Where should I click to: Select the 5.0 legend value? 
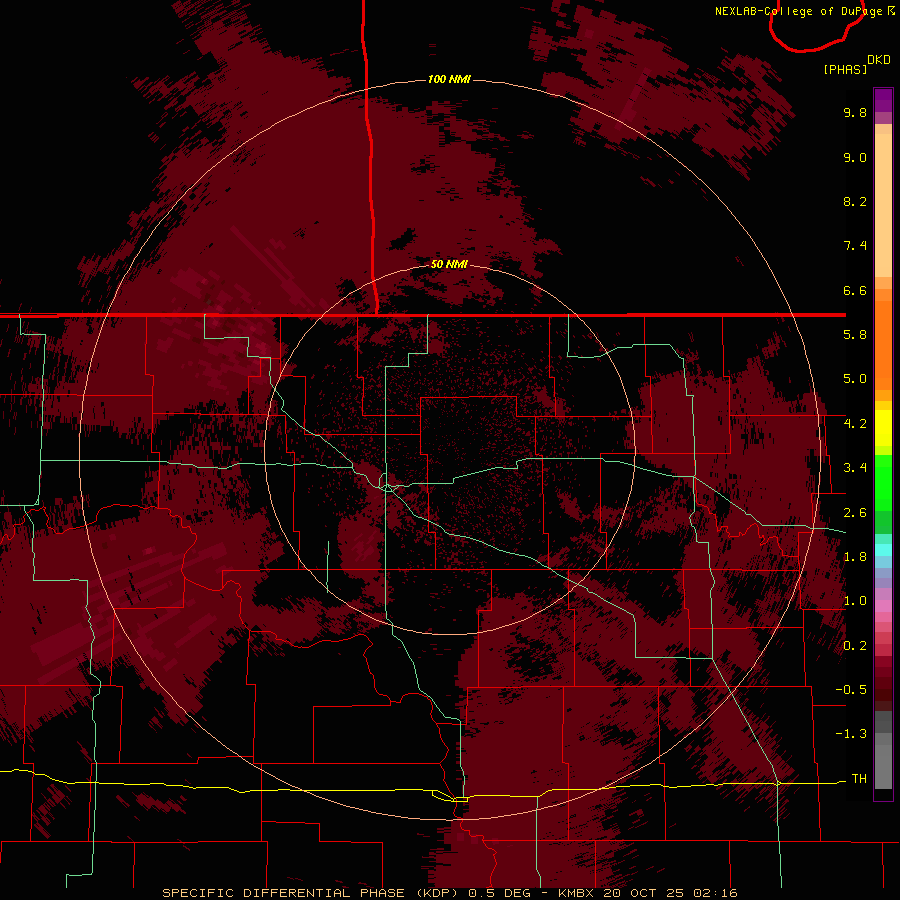(855, 379)
